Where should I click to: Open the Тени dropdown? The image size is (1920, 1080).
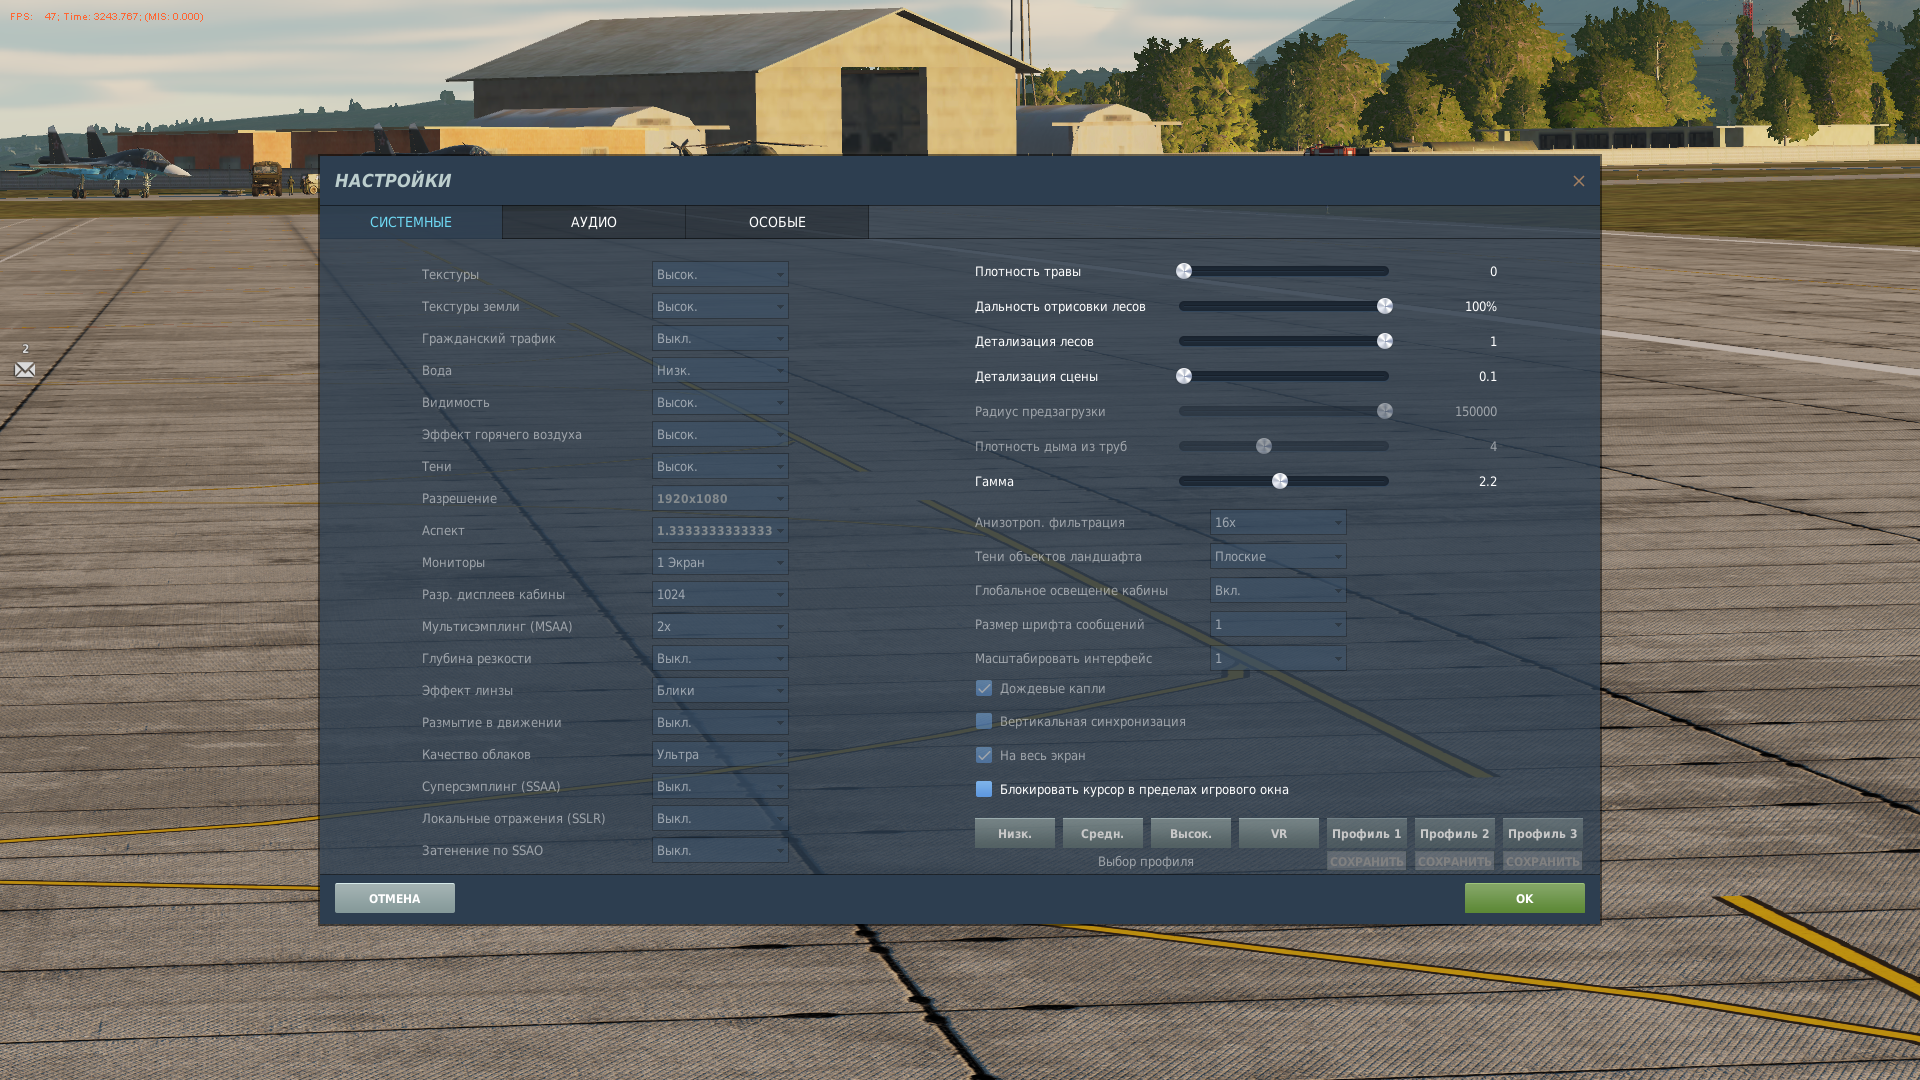click(x=720, y=466)
